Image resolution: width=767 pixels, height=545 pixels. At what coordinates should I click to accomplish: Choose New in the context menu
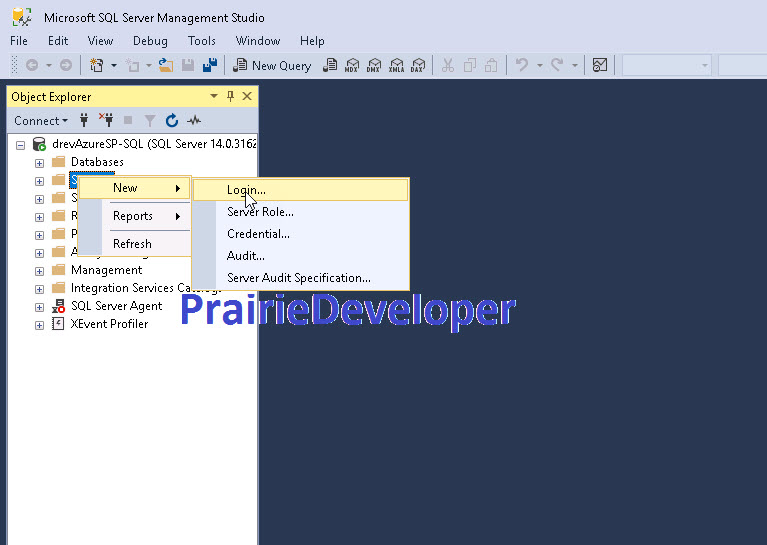(135, 188)
